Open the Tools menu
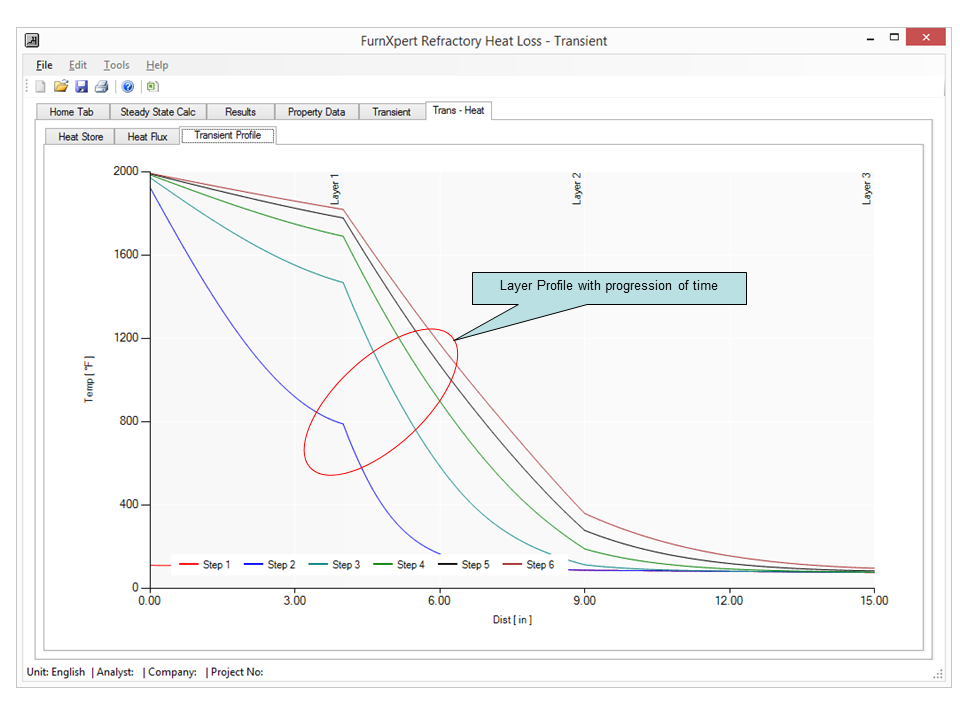The width and height of the screenshot is (960, 720). pos(116,65)
